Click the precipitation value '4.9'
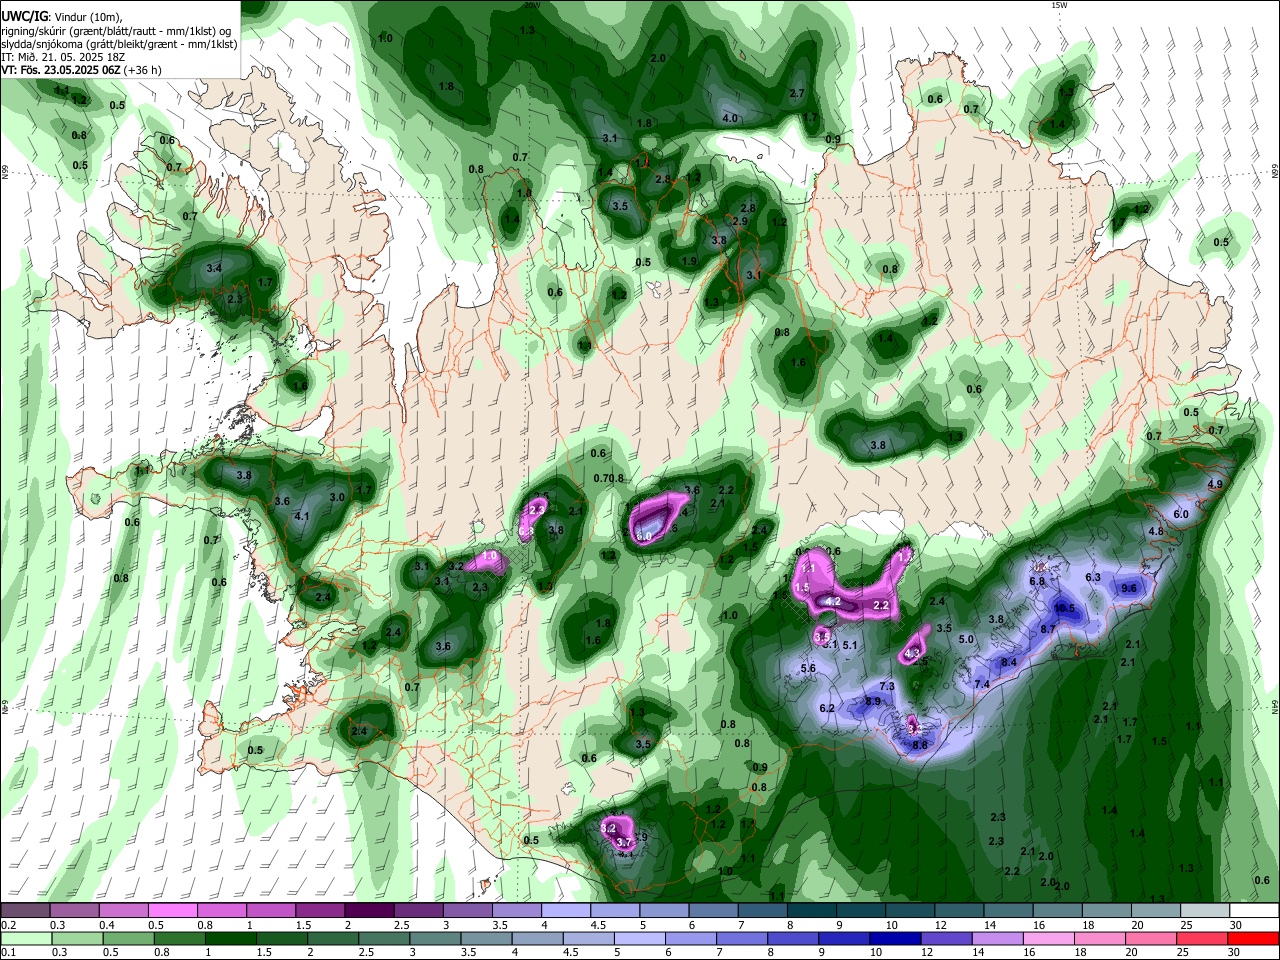 pos(1215,484)
